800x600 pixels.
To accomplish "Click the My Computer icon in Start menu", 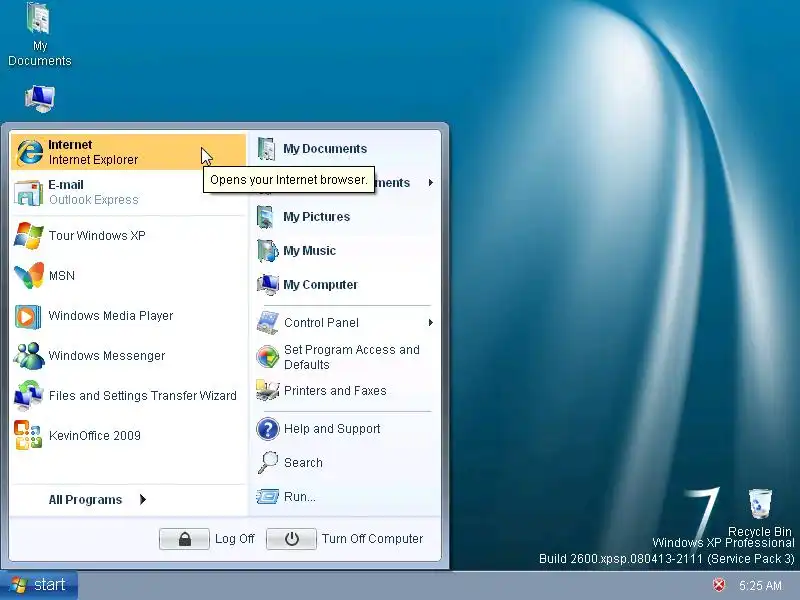I will tap(267, 285).
